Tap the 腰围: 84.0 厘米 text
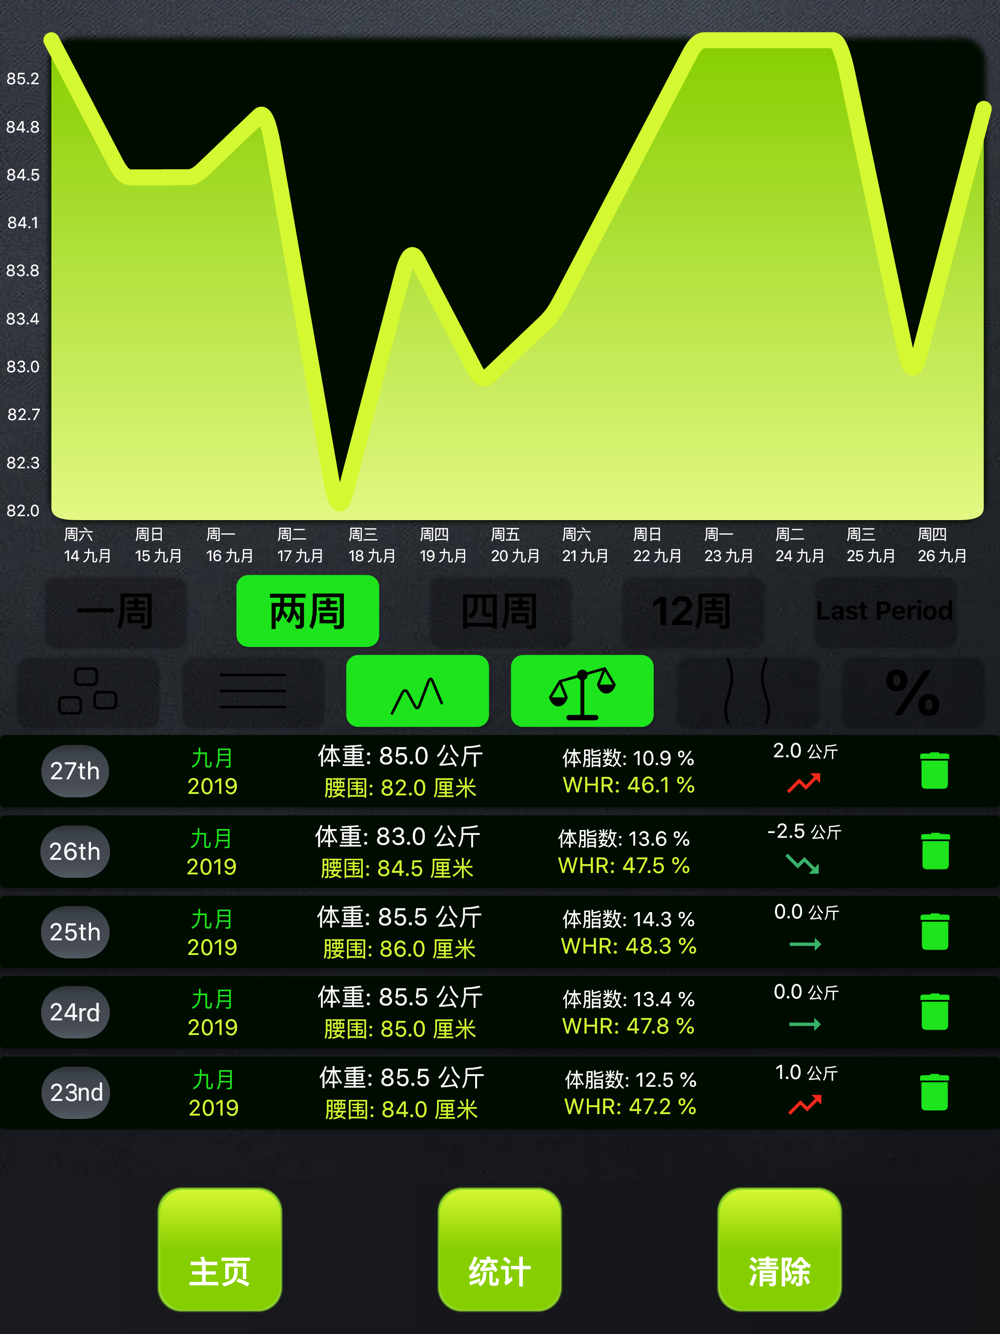This screenshot has height=1334, width=1000. click(401, 1109)
